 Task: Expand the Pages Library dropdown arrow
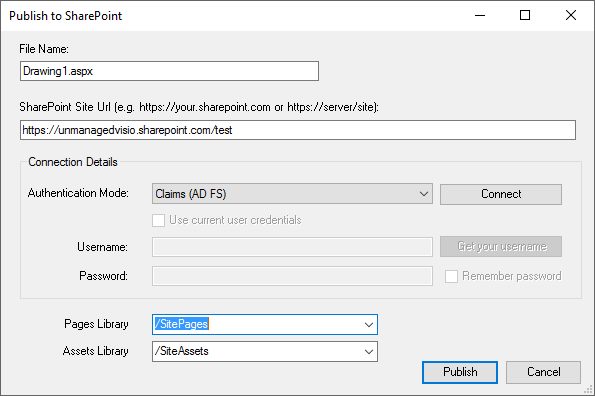tap(368, 325)
